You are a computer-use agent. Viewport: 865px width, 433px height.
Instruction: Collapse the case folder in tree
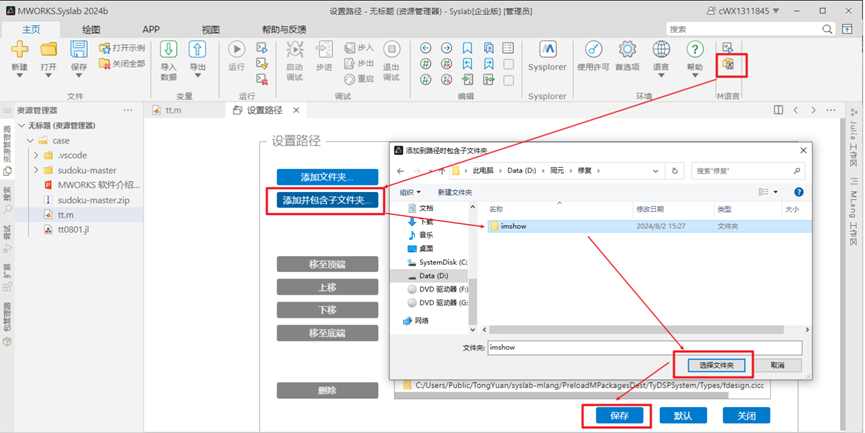(x=30, y=141)
